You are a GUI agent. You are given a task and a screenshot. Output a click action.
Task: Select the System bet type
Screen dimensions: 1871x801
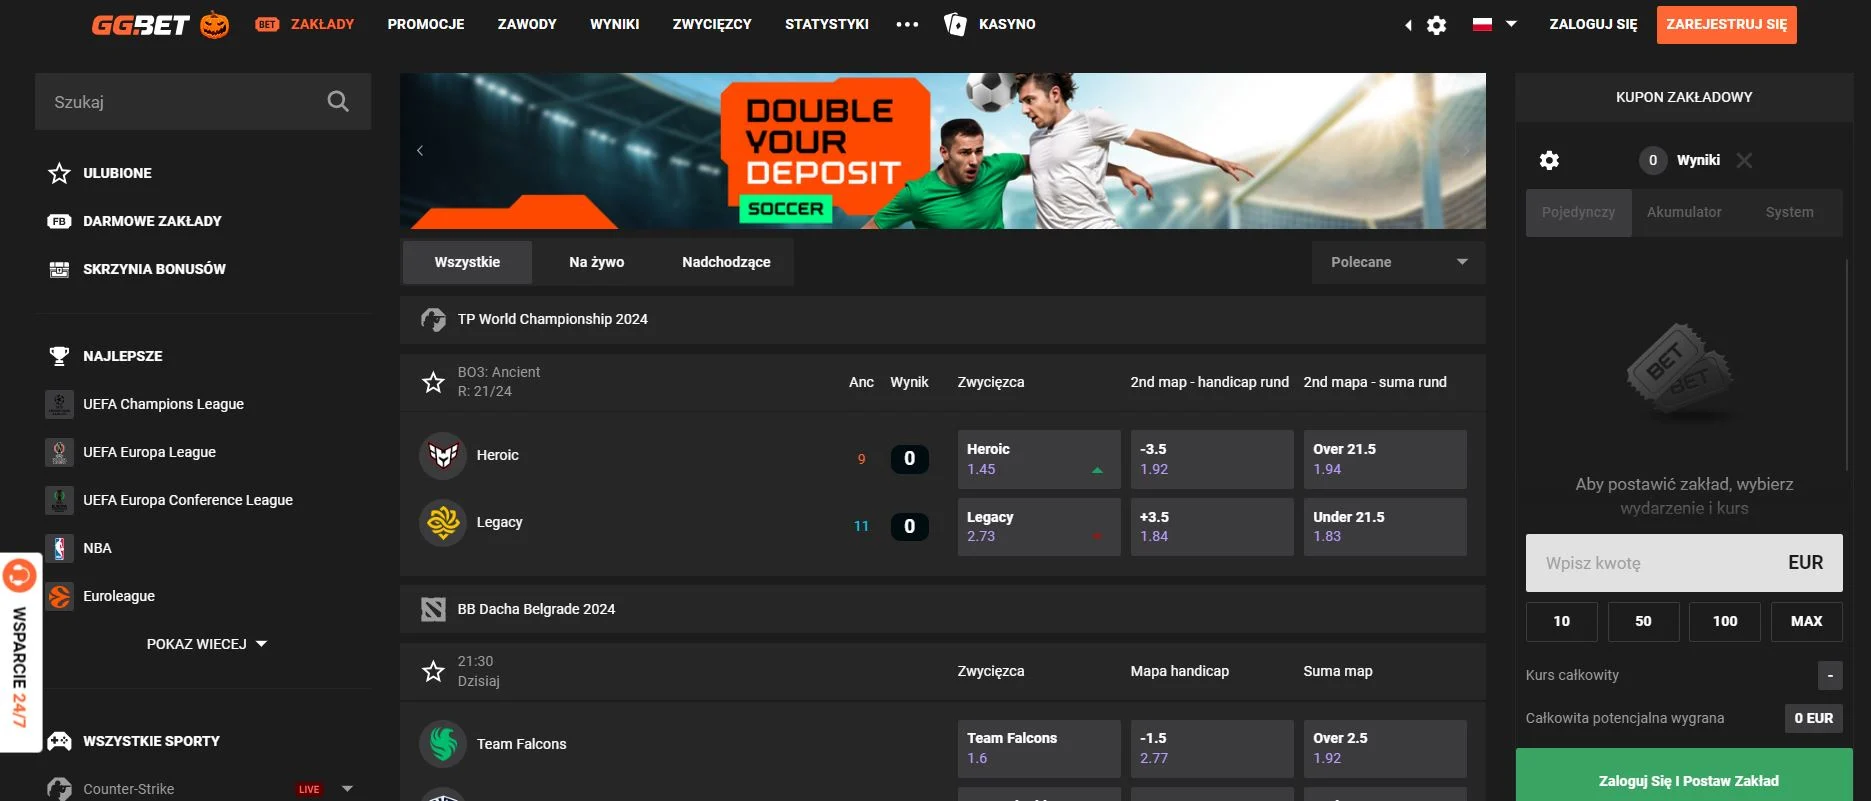point(1789,212)
